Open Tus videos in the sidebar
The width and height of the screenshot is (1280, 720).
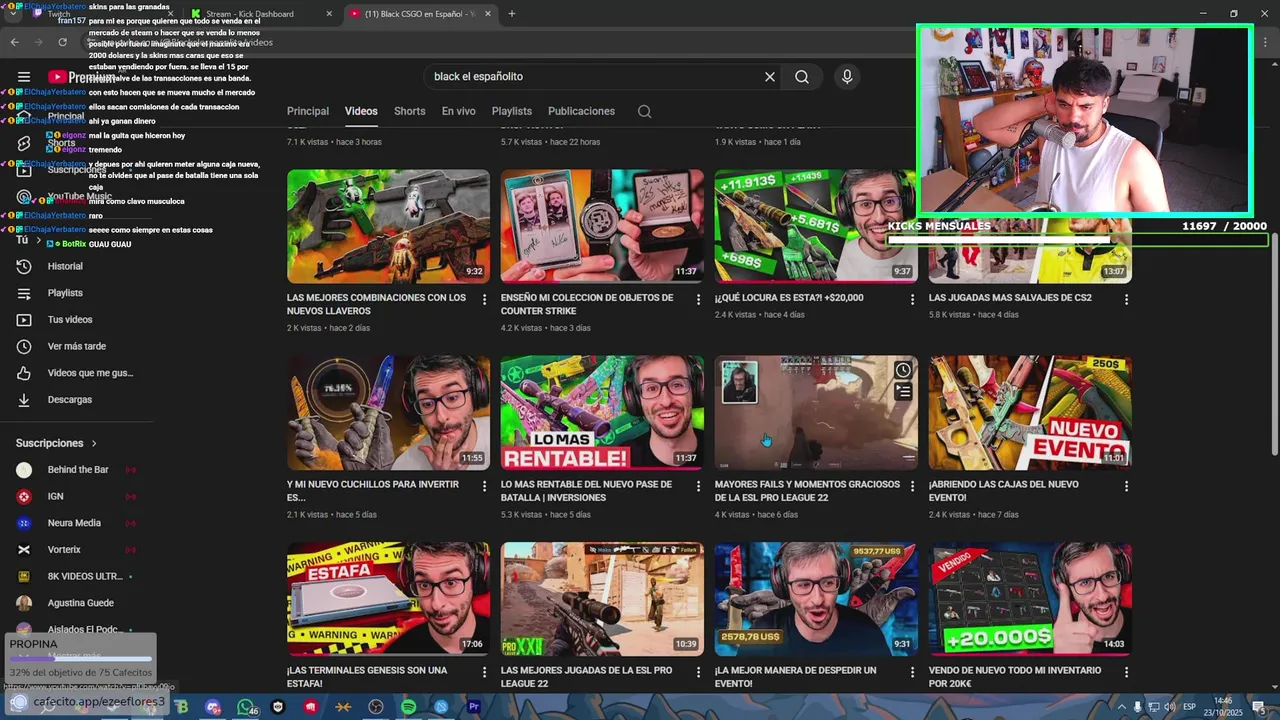(x=69, y=320)
